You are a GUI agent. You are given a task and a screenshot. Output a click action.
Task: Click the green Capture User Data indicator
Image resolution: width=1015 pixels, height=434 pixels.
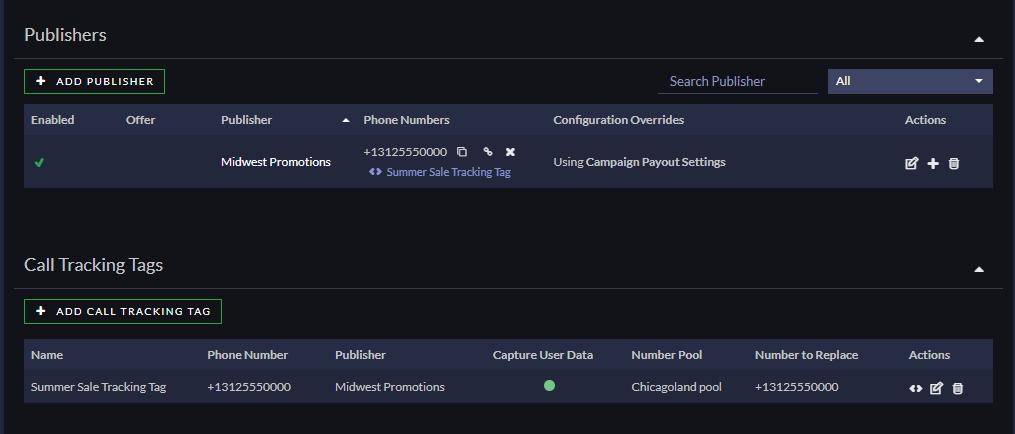pyautogui.click(x=550, y=386)
